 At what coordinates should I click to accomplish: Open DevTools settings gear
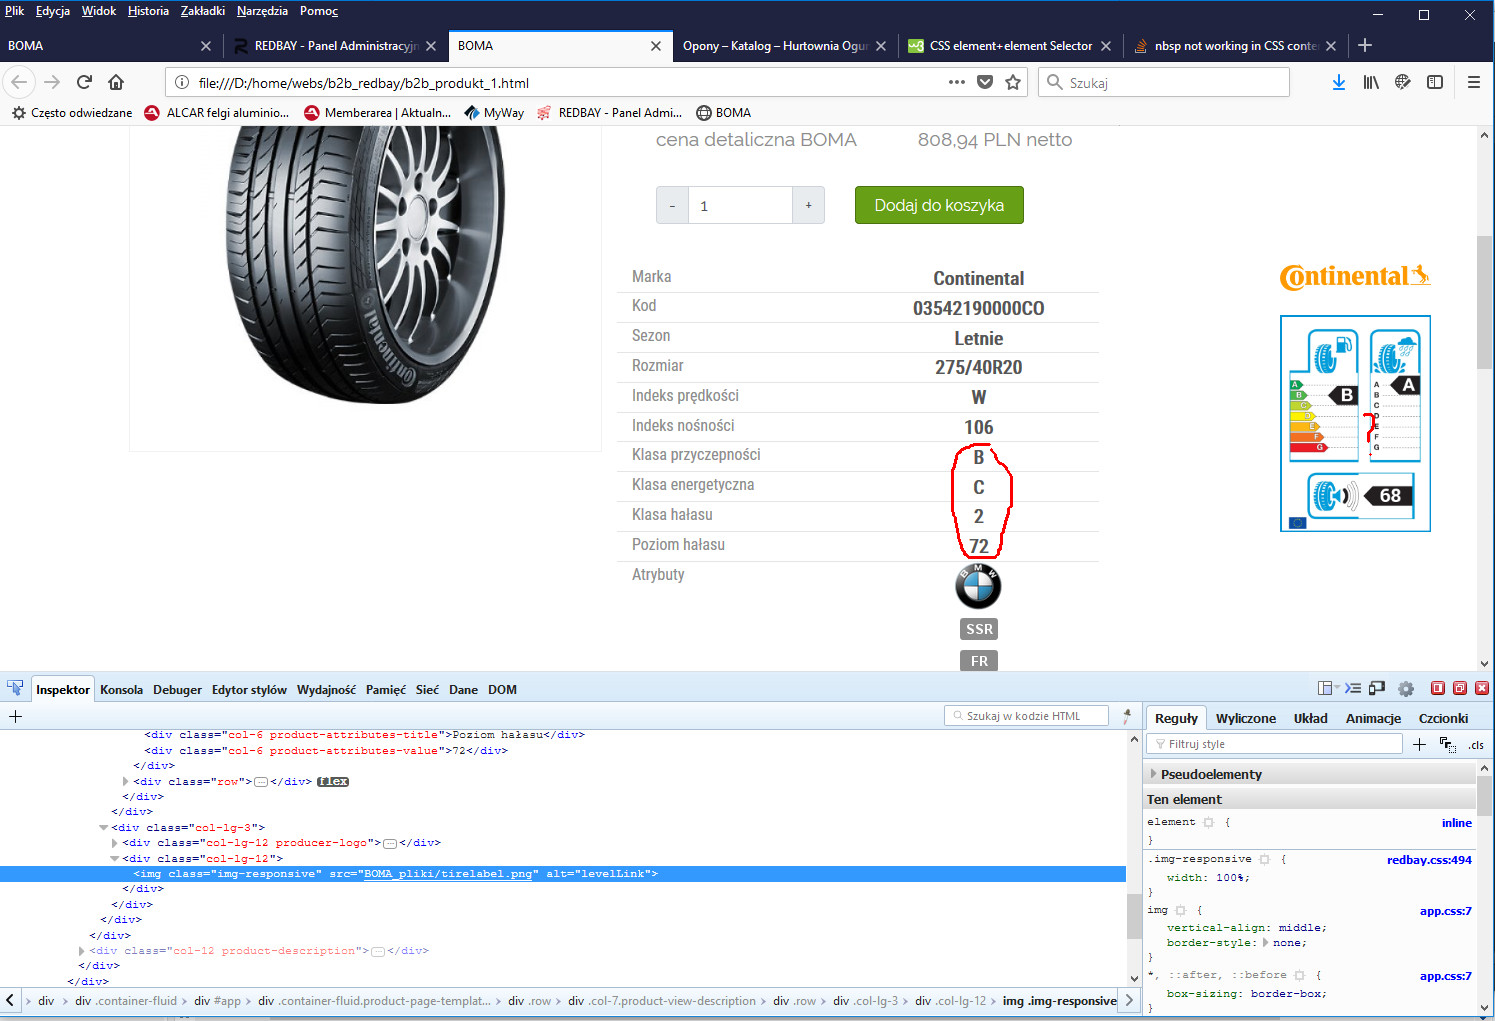[x=1406, y=688]
